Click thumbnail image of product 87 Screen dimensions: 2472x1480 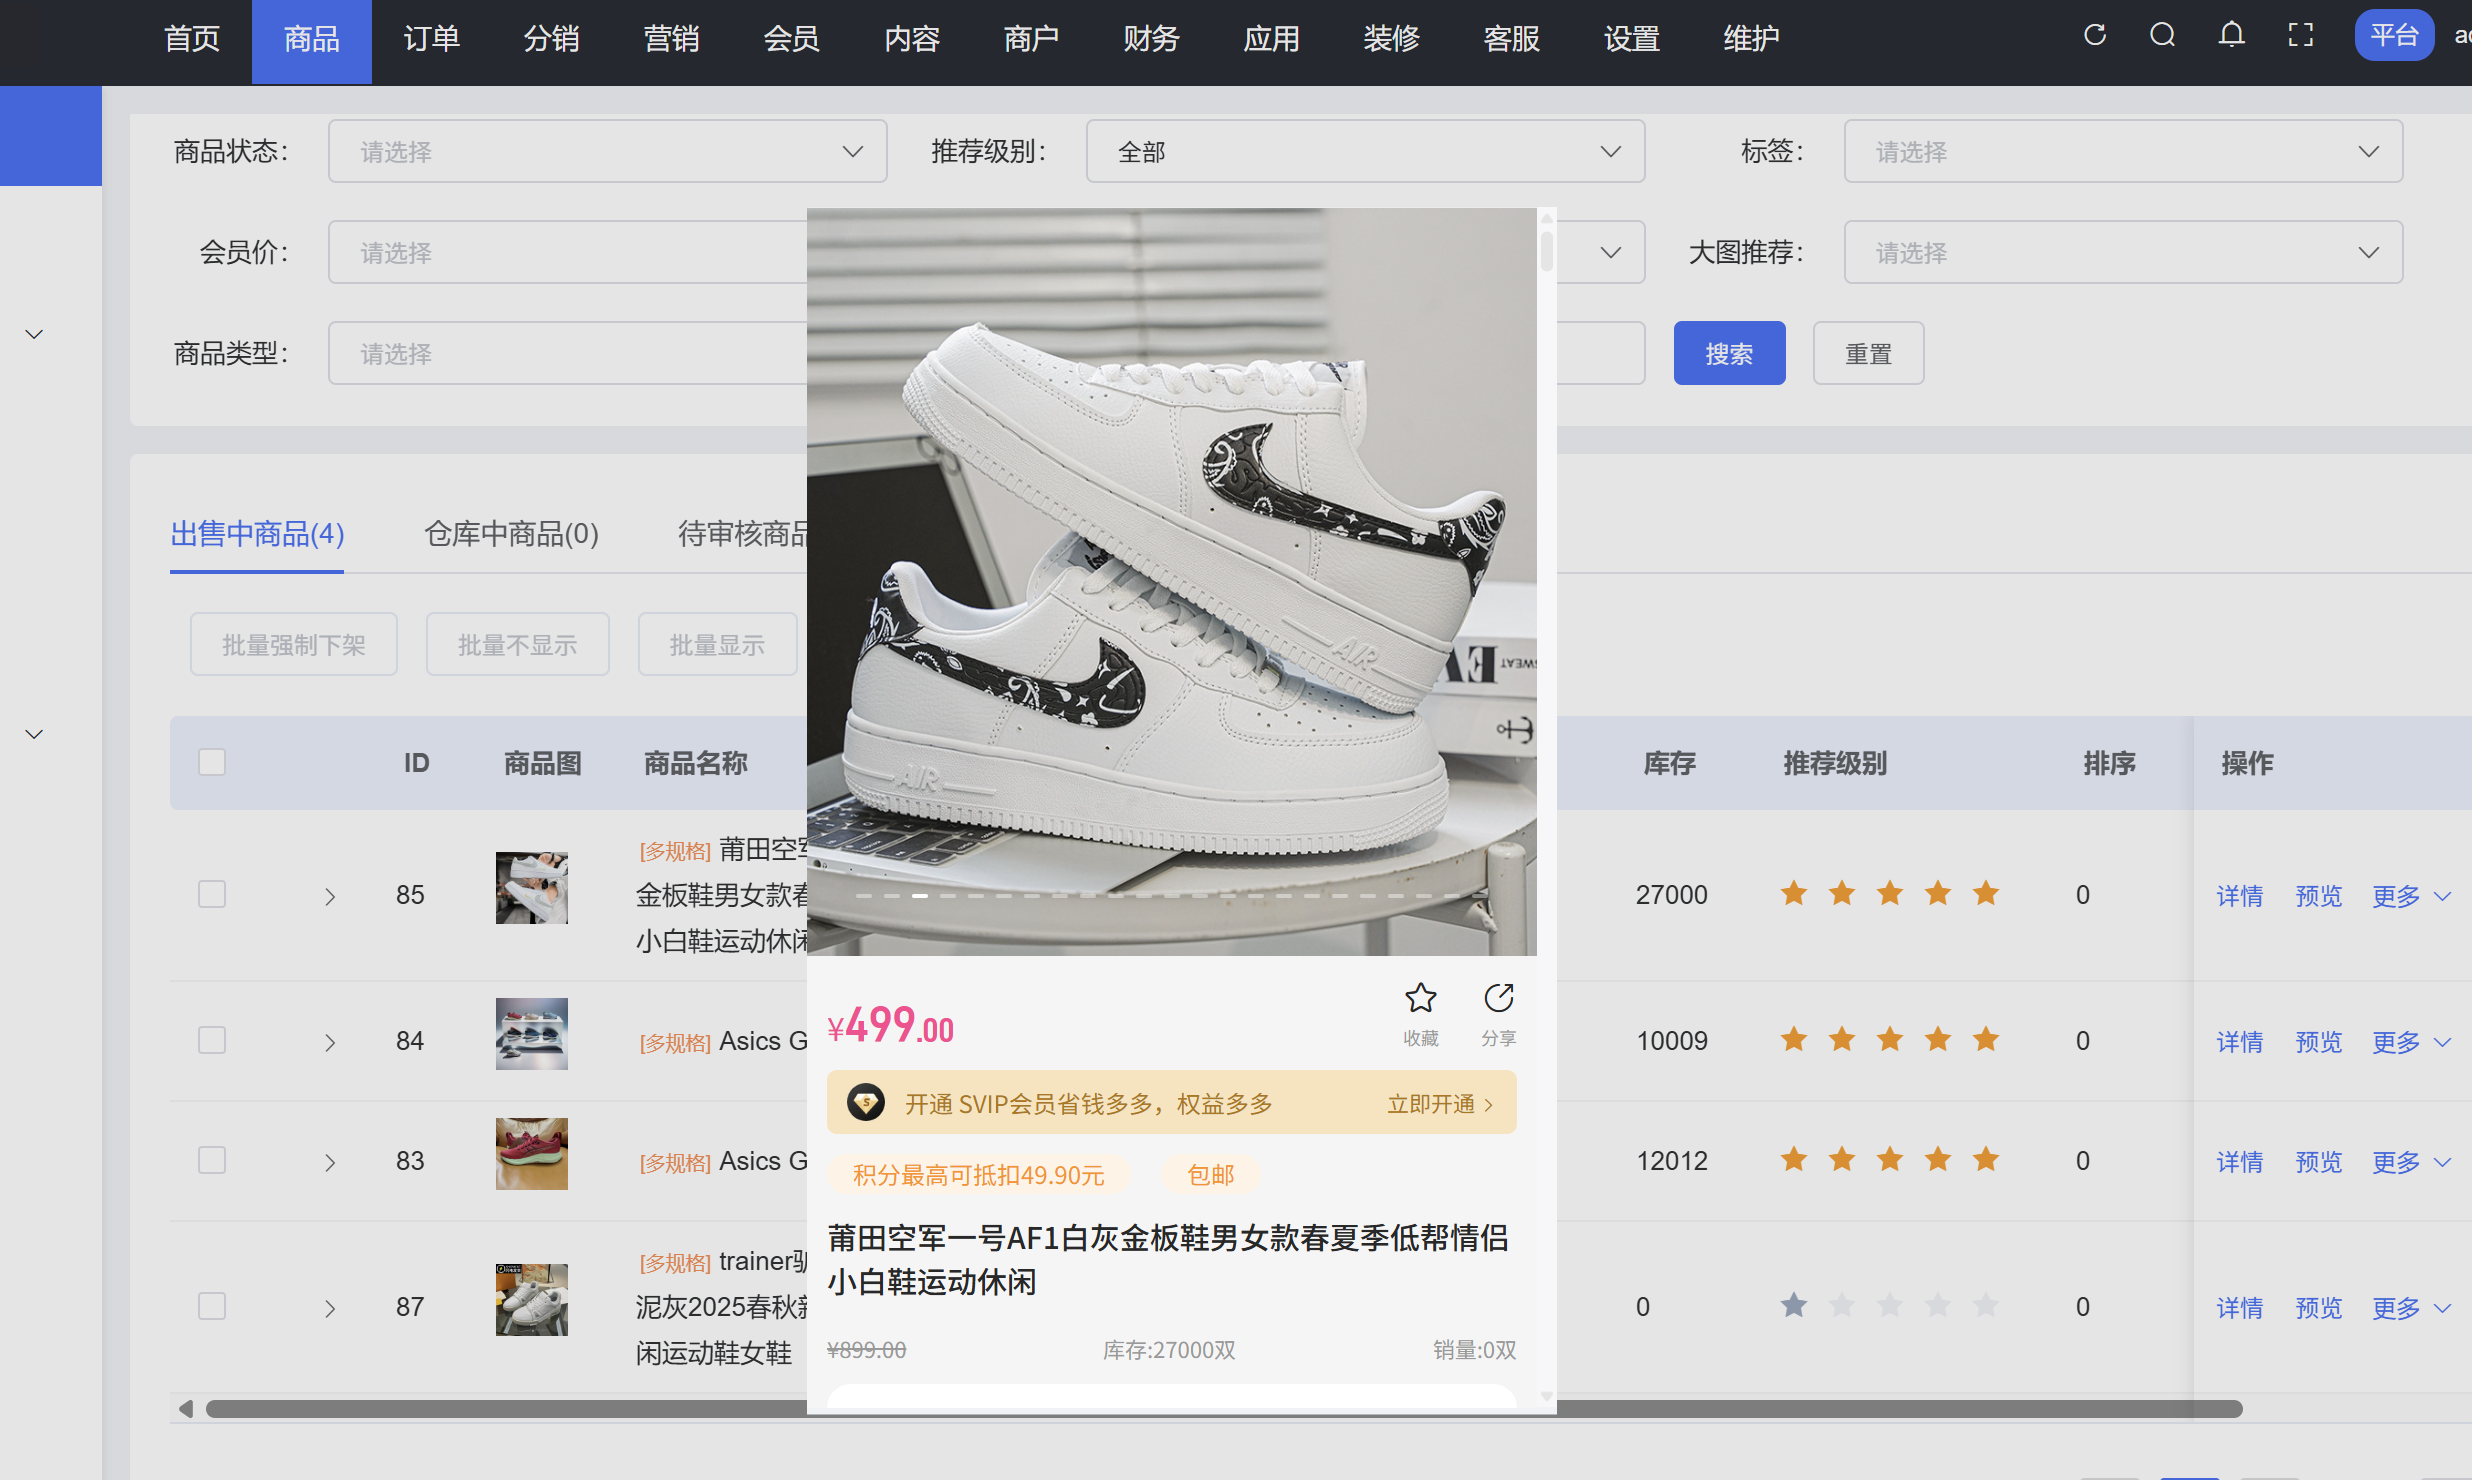click(531, 1300)
